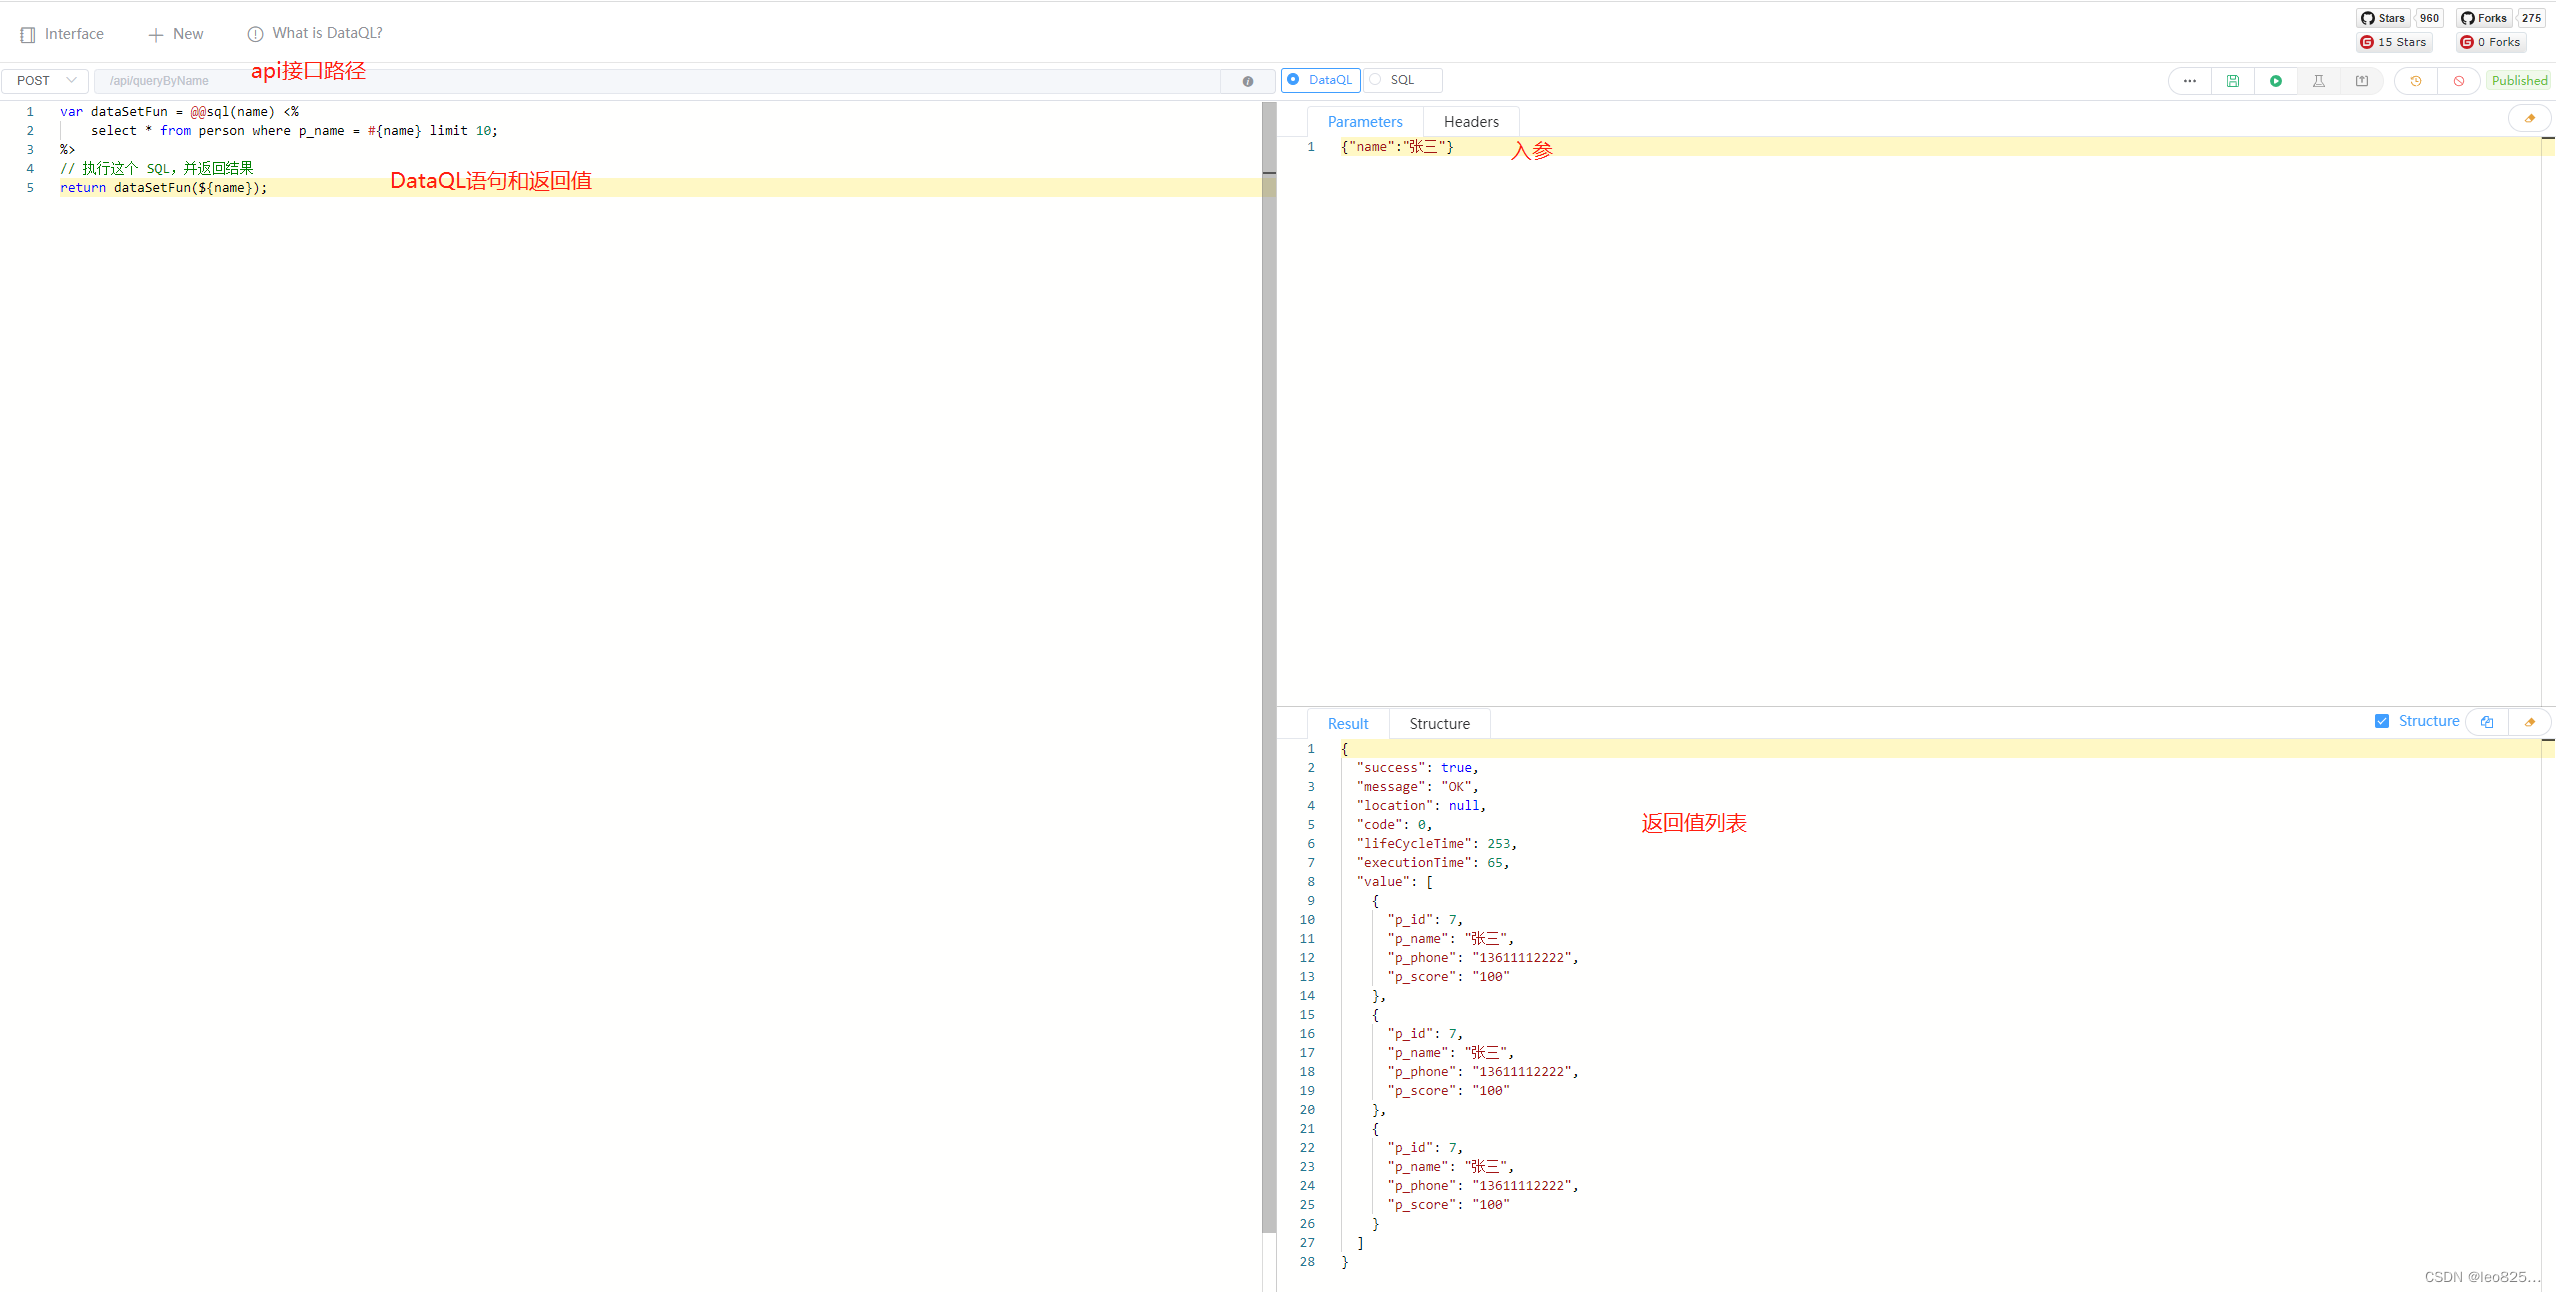Click the info icon in path field
This screenshot has height=1292, width=2556.
[1247, 81]
